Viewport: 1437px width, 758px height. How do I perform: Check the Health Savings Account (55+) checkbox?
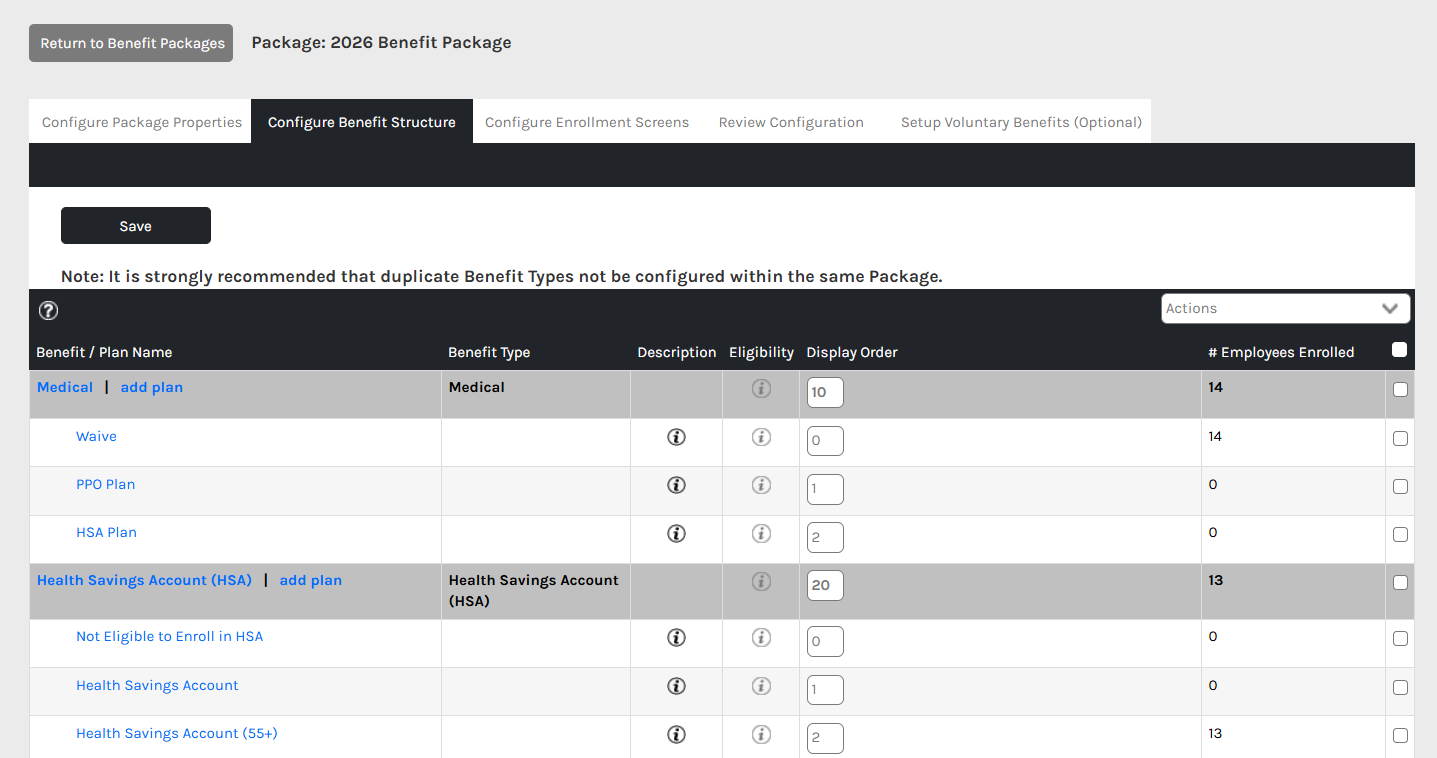coord(1400,736)
